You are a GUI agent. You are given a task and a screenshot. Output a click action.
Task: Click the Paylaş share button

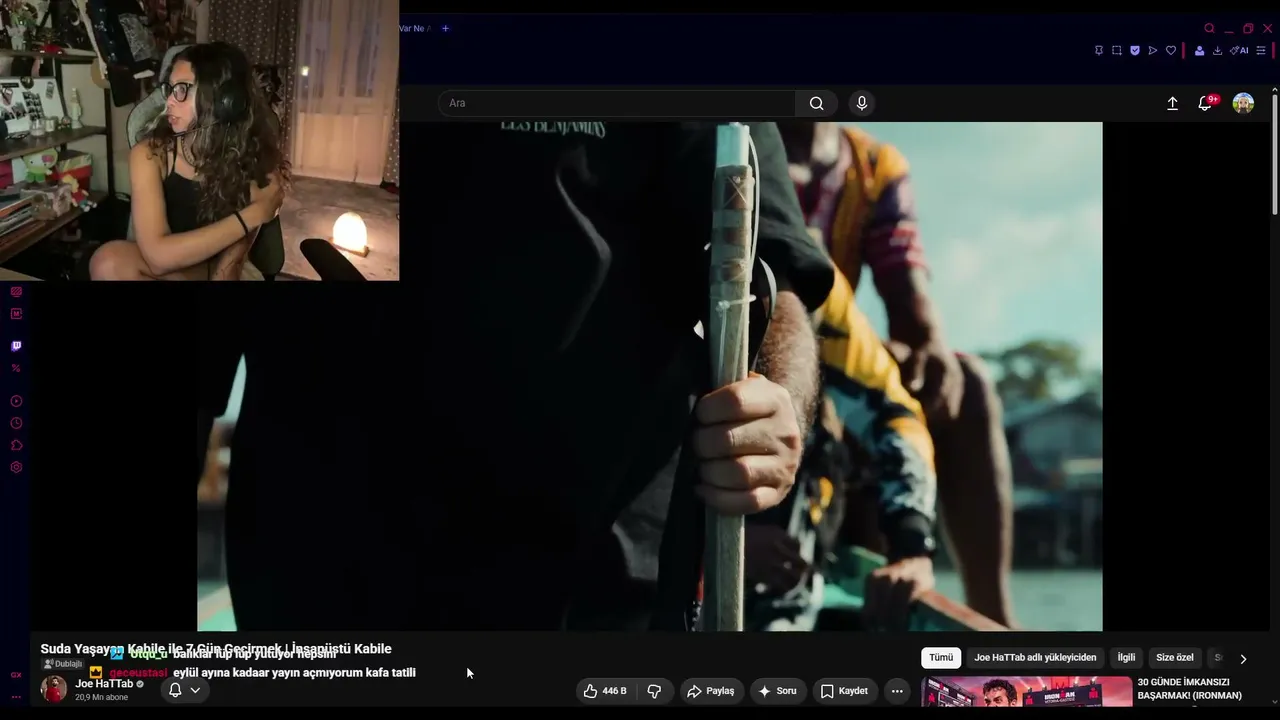tap(711, 691)
